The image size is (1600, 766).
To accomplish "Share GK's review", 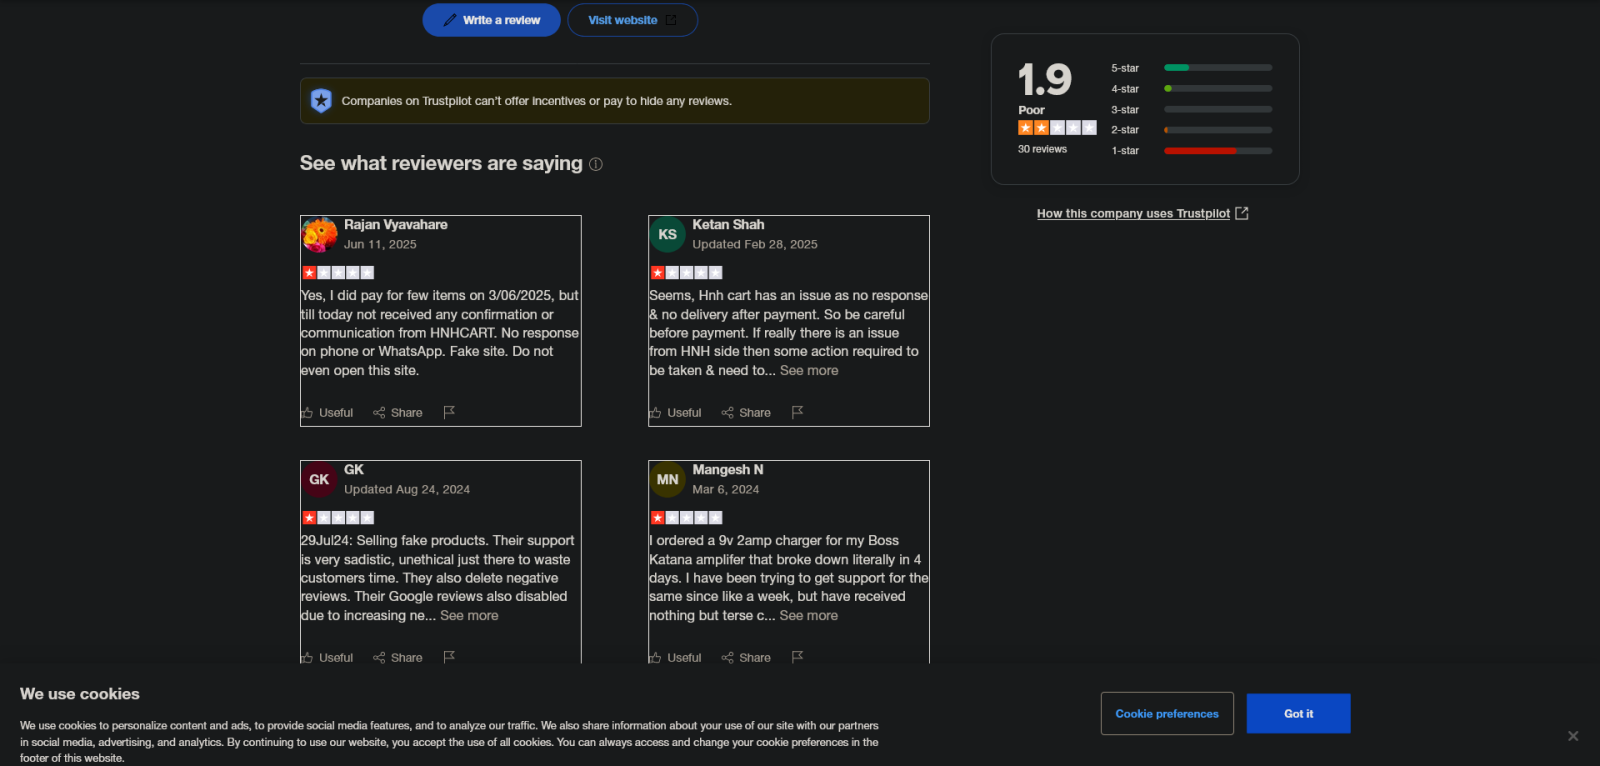I will (x=398, y=658).
